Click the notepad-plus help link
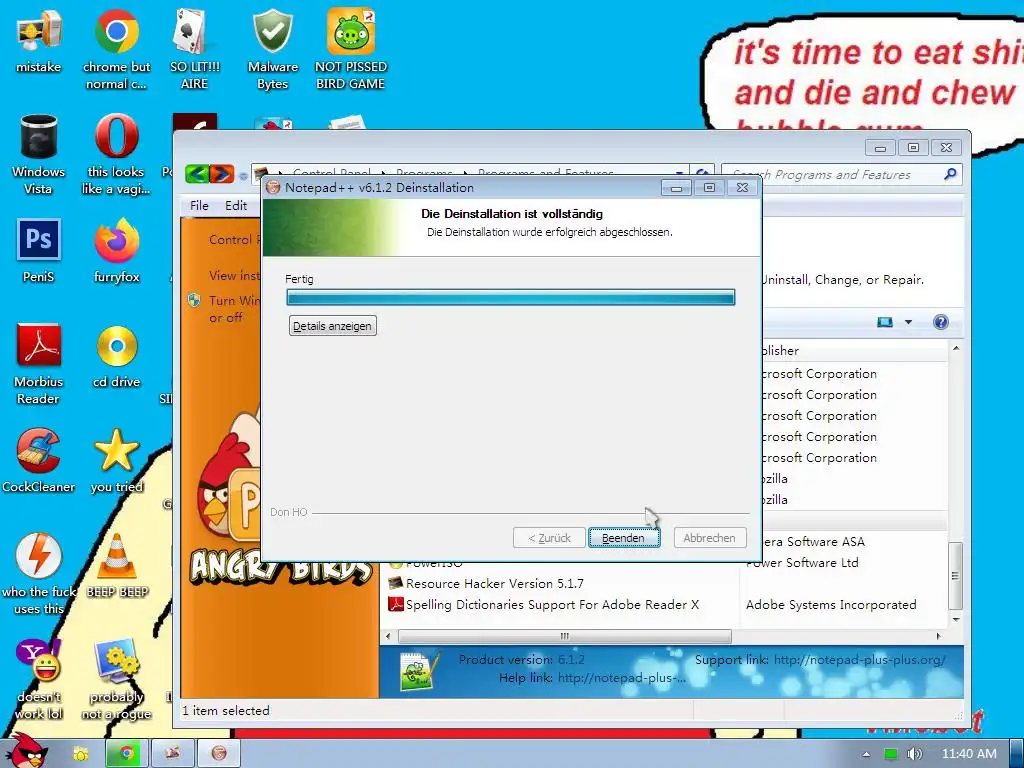 point(622,678)
